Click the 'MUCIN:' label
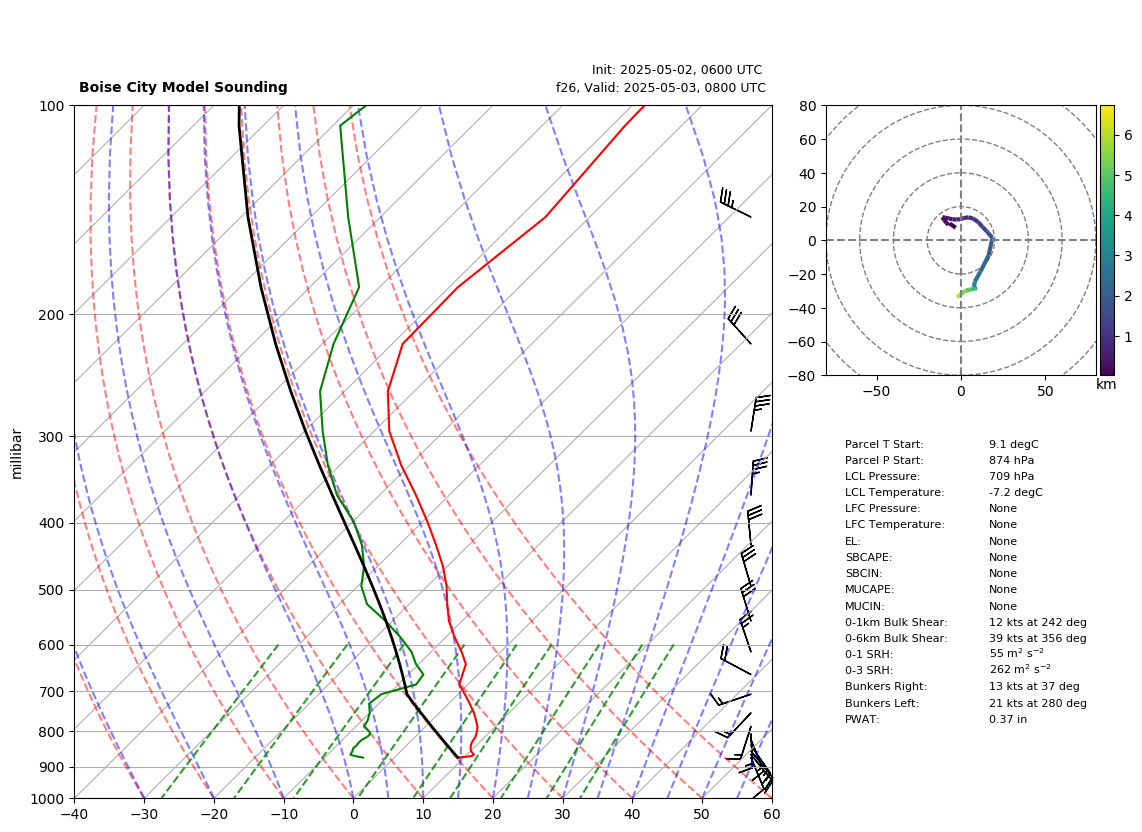The image size is (1142, 832). 865,606
